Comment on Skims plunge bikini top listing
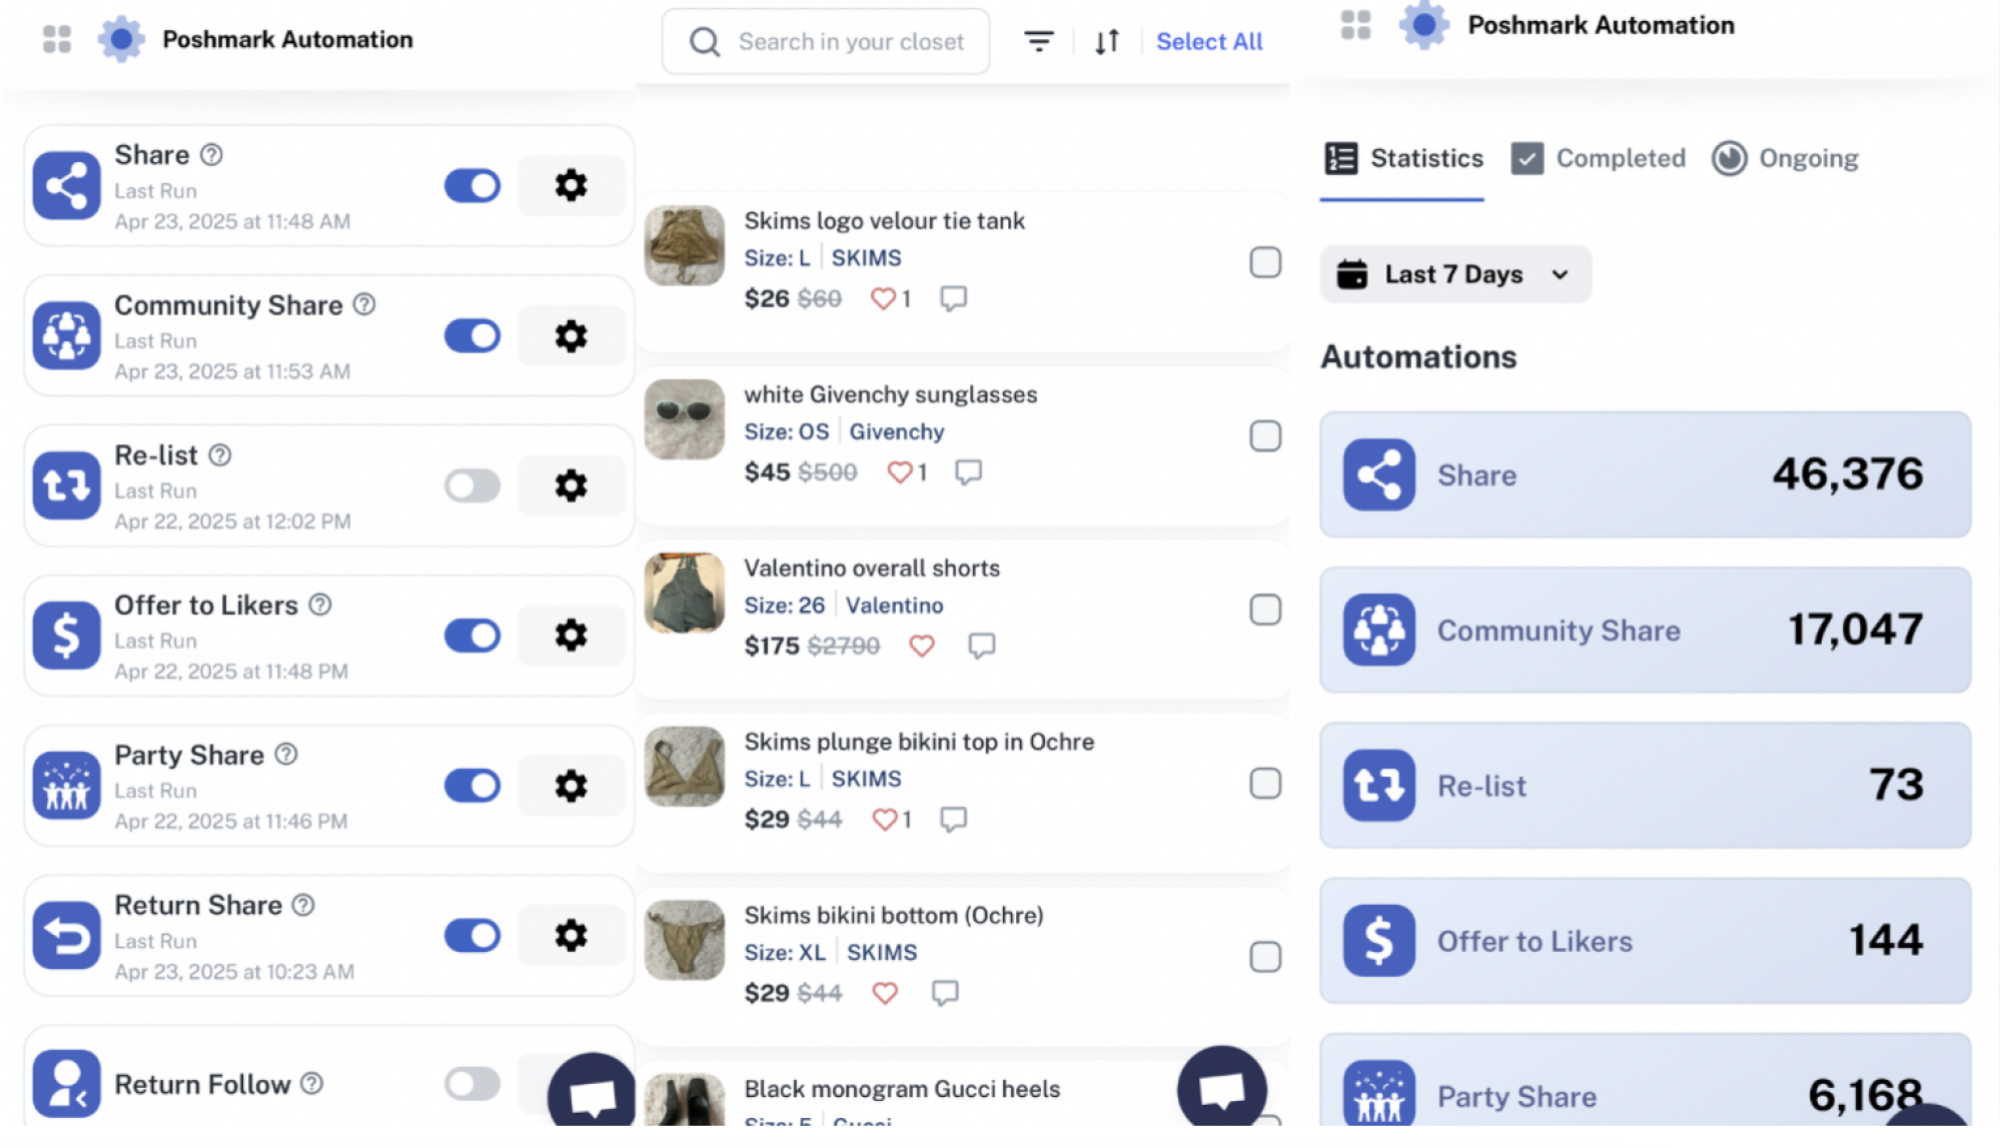The image size is (2000, 1148). [954, 820]
